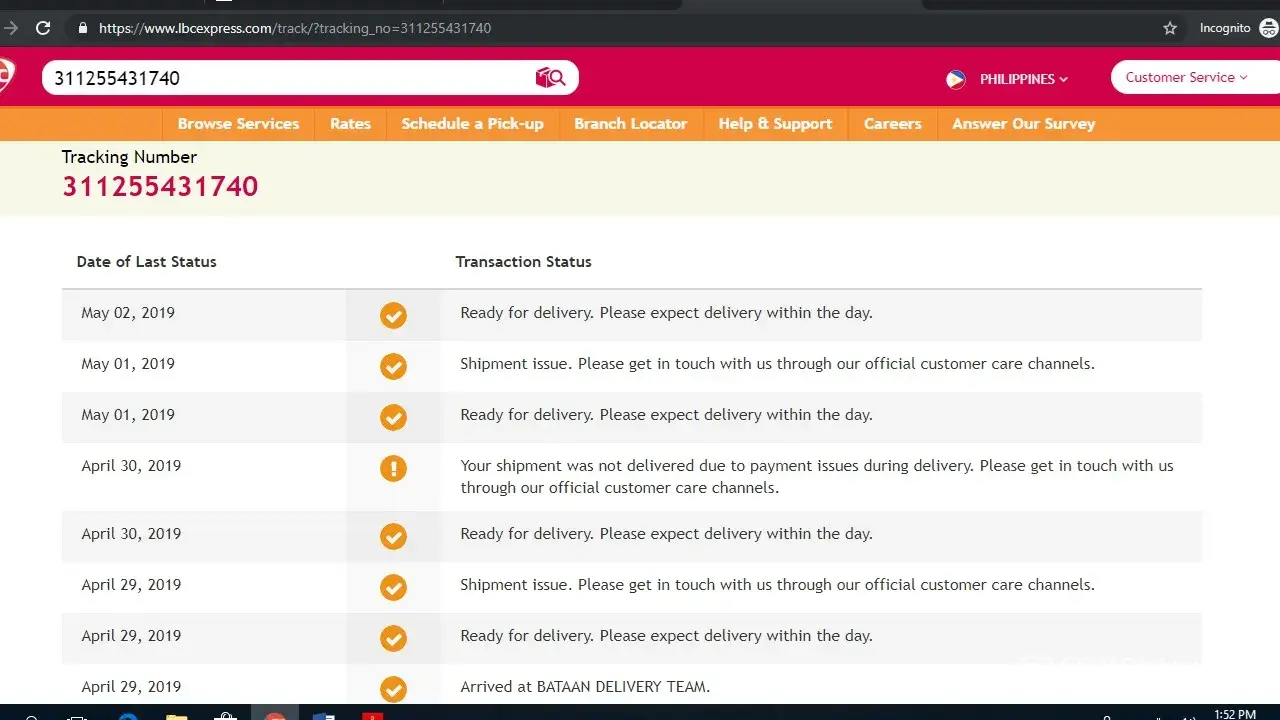Bookmark this page with the star icon
The height and width of the screenshot is (720, 1280).
[1170, 28]
